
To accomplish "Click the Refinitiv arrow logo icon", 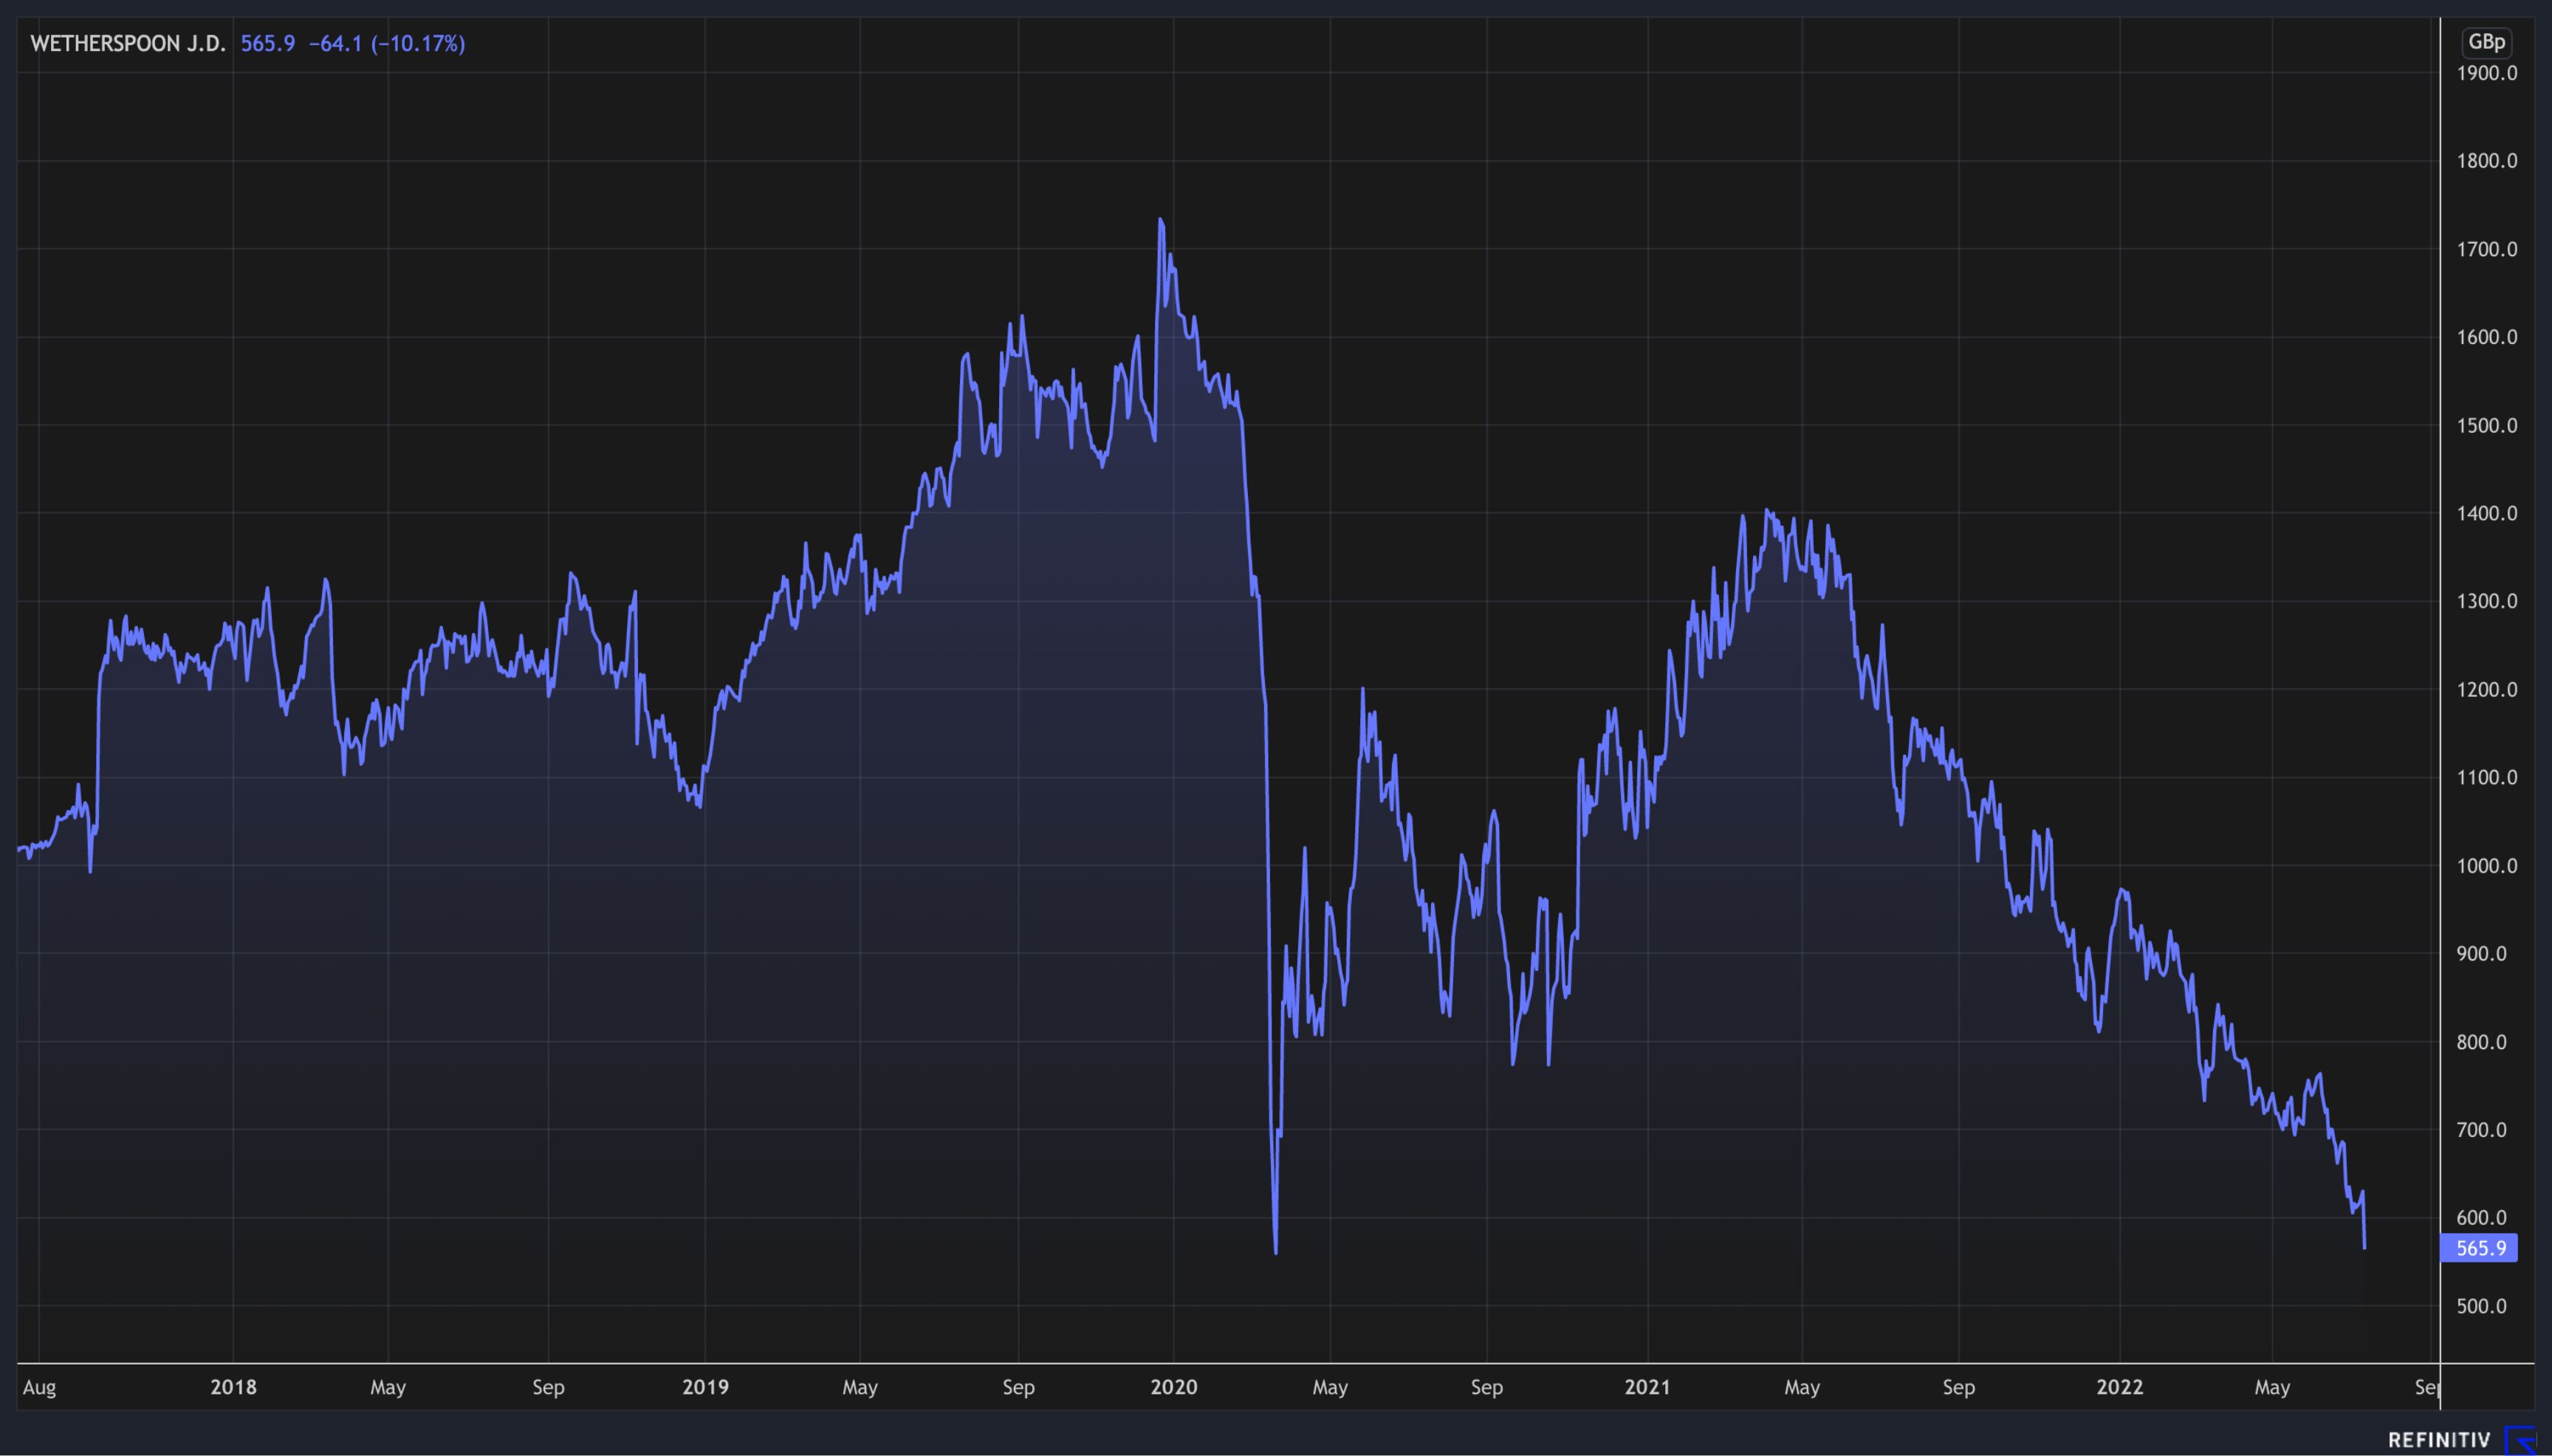I will (x=2520, y=1440).
